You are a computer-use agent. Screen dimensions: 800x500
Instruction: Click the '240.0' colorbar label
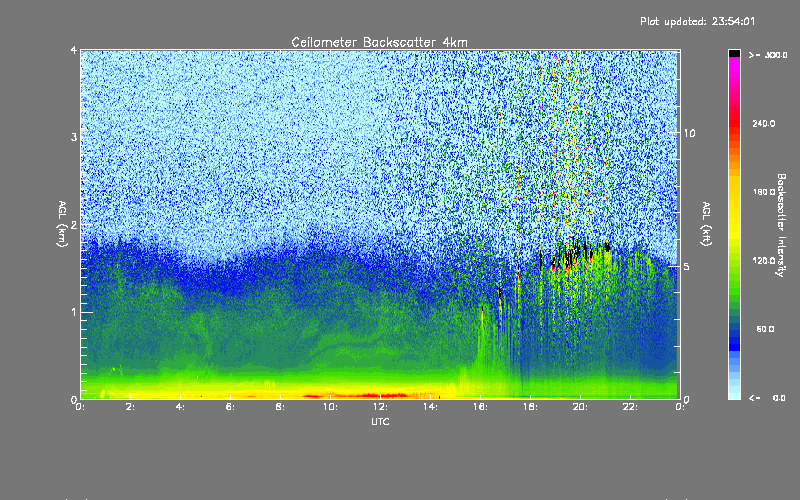[764, 123]
